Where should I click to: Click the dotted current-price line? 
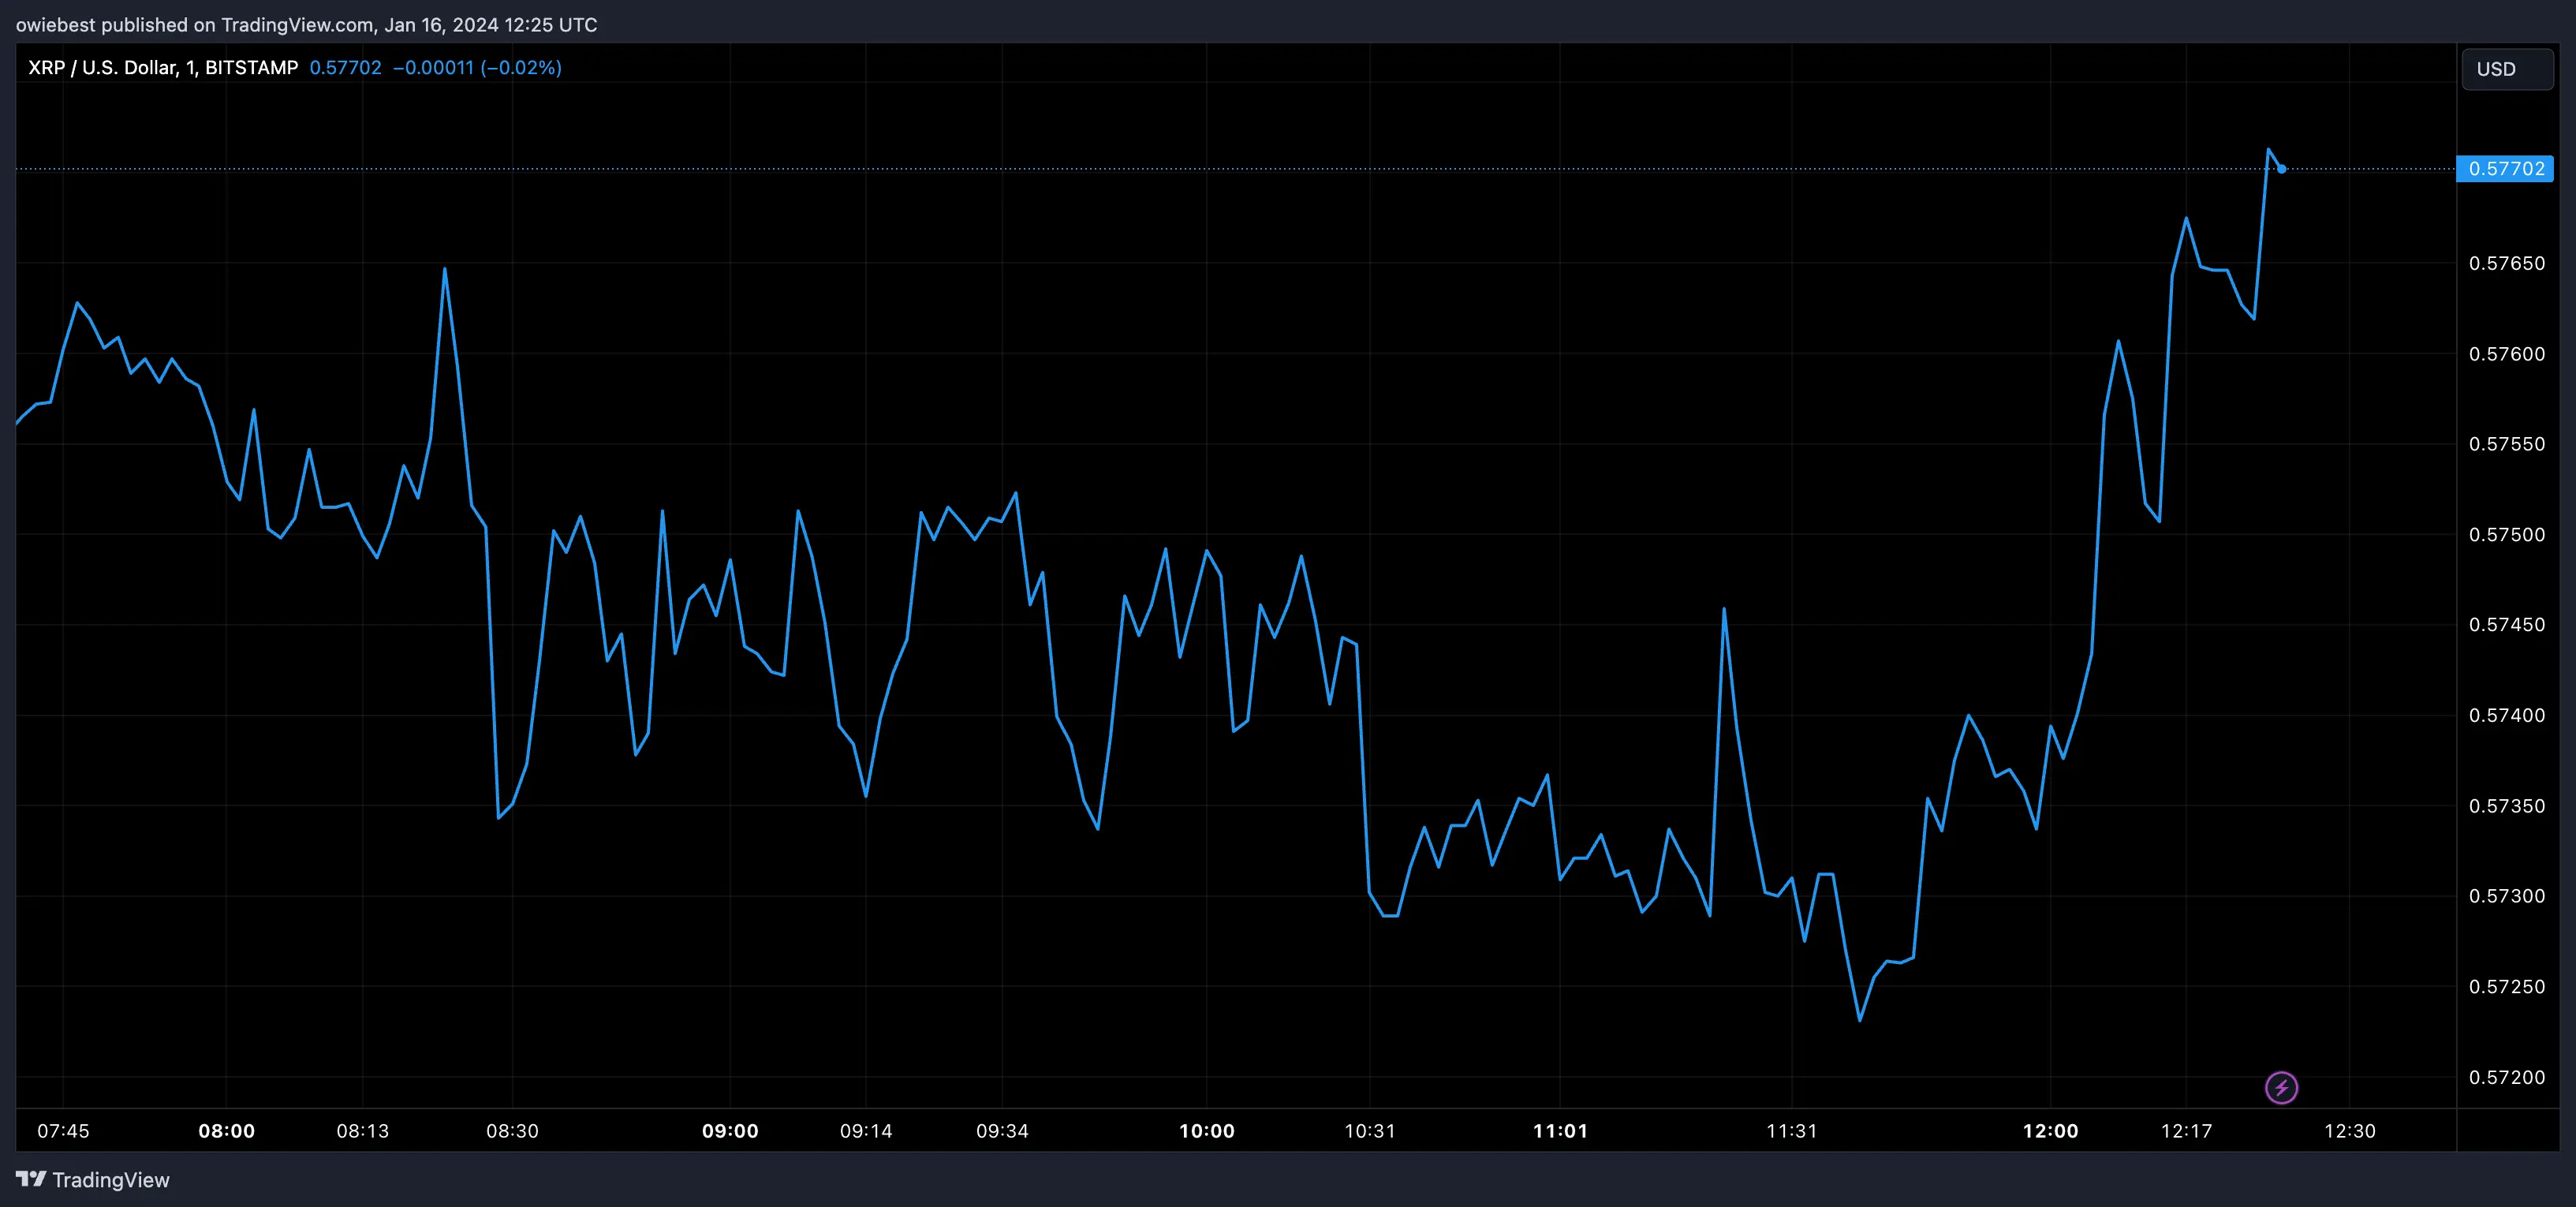tap(1200, 168)
